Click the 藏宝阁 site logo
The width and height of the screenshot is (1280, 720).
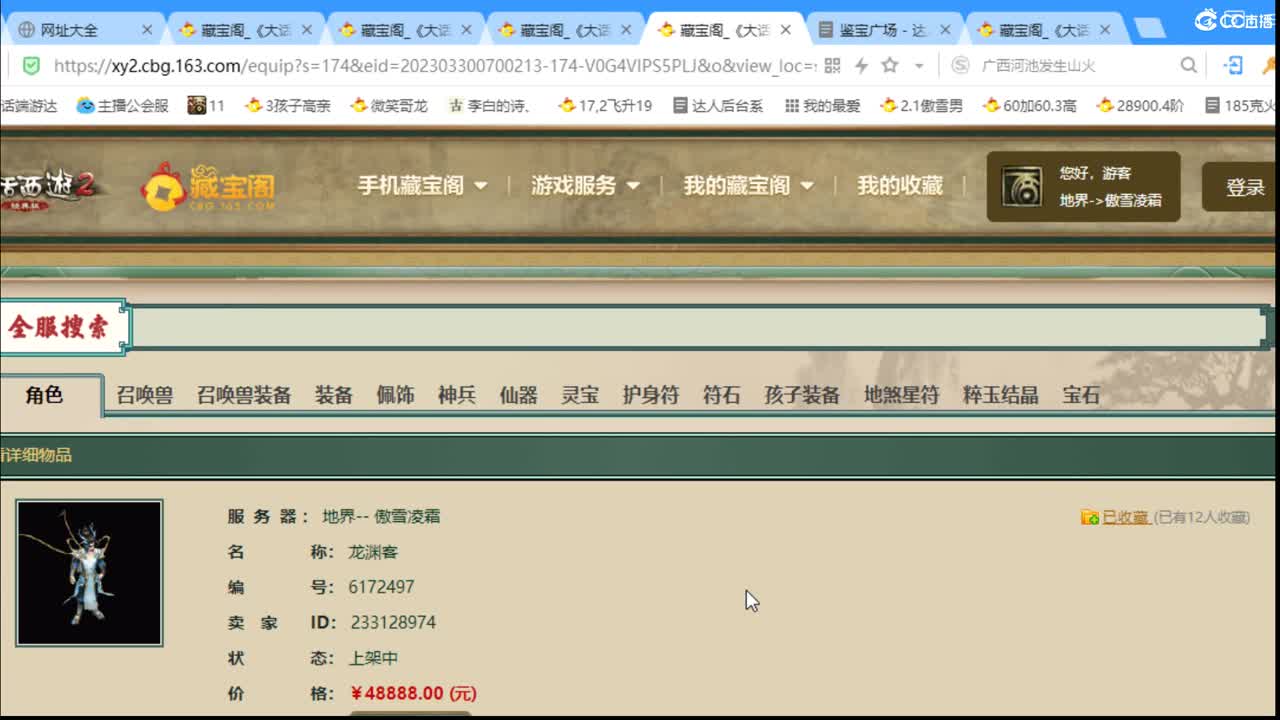click(208, 187)
